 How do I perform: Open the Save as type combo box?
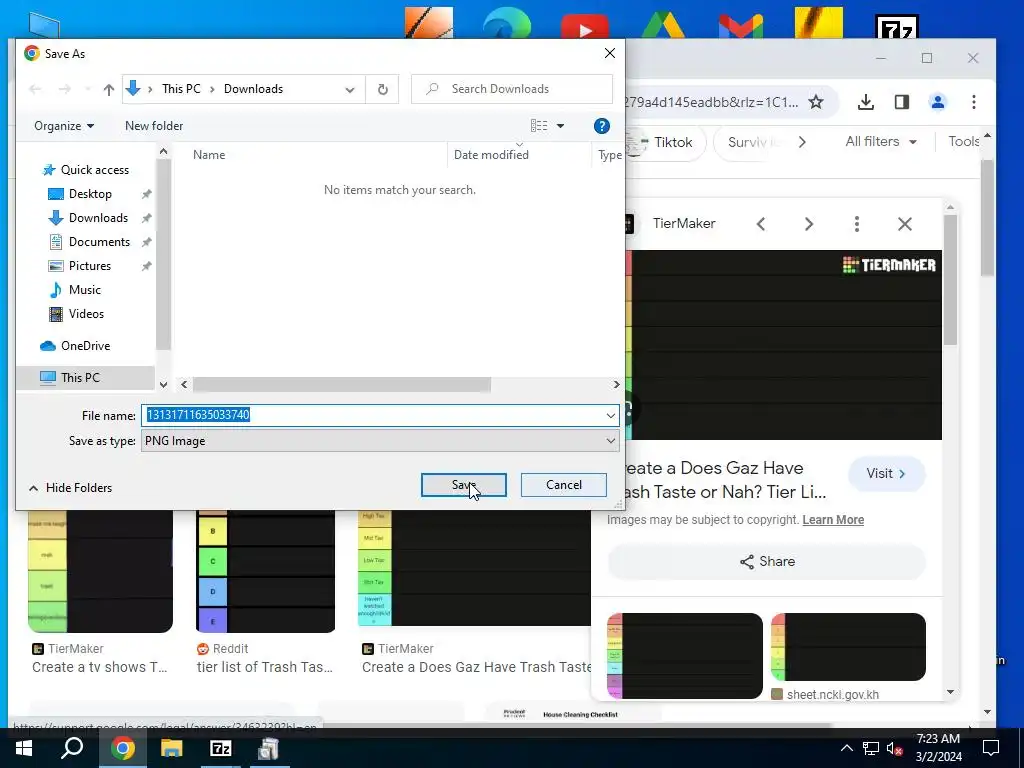point(380,441)
